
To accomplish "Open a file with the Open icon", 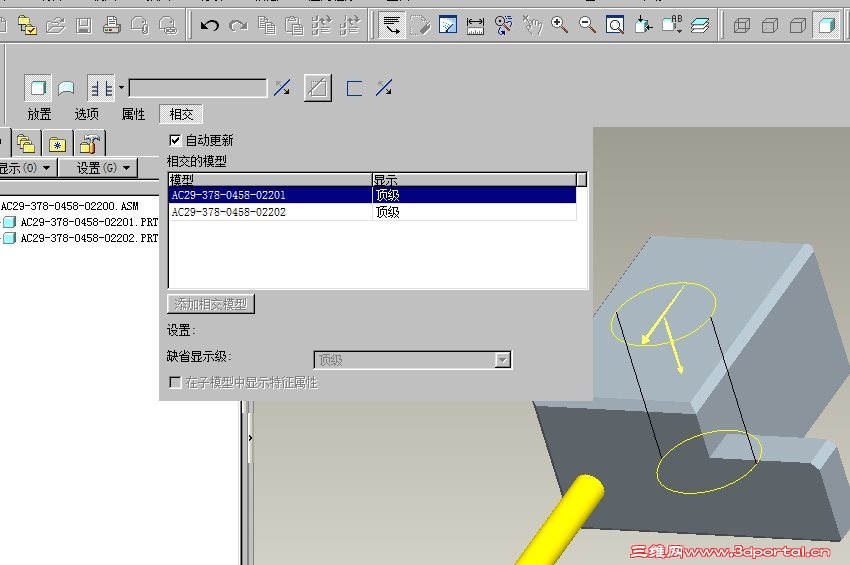I will [55, 25].
